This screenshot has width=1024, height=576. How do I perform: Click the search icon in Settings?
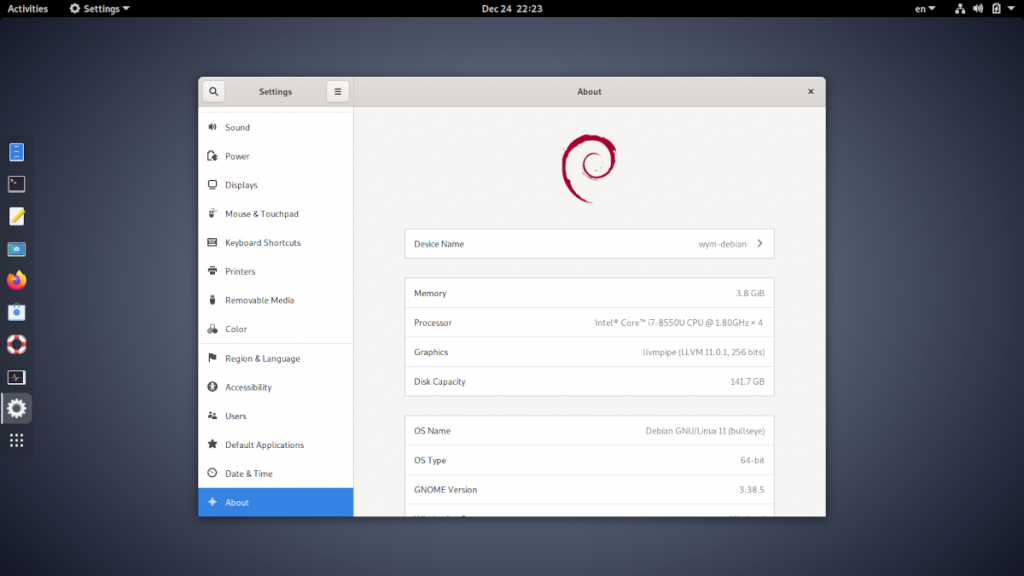[x=213, y=91]
